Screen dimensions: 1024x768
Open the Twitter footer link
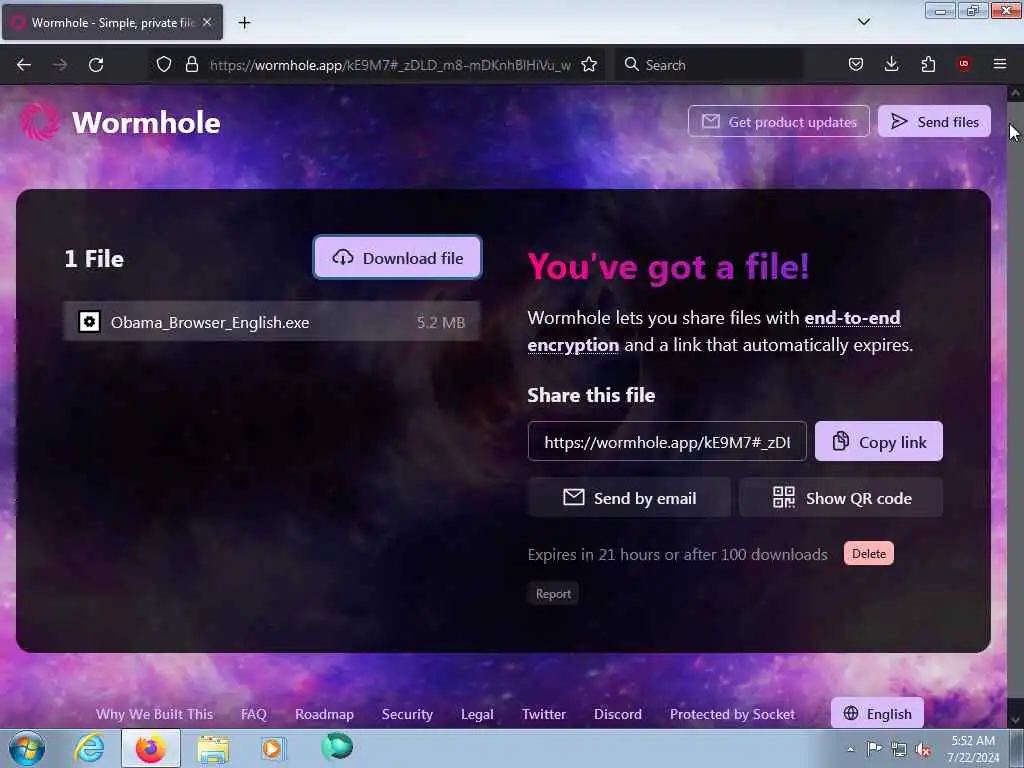click(x=543, y=714)
